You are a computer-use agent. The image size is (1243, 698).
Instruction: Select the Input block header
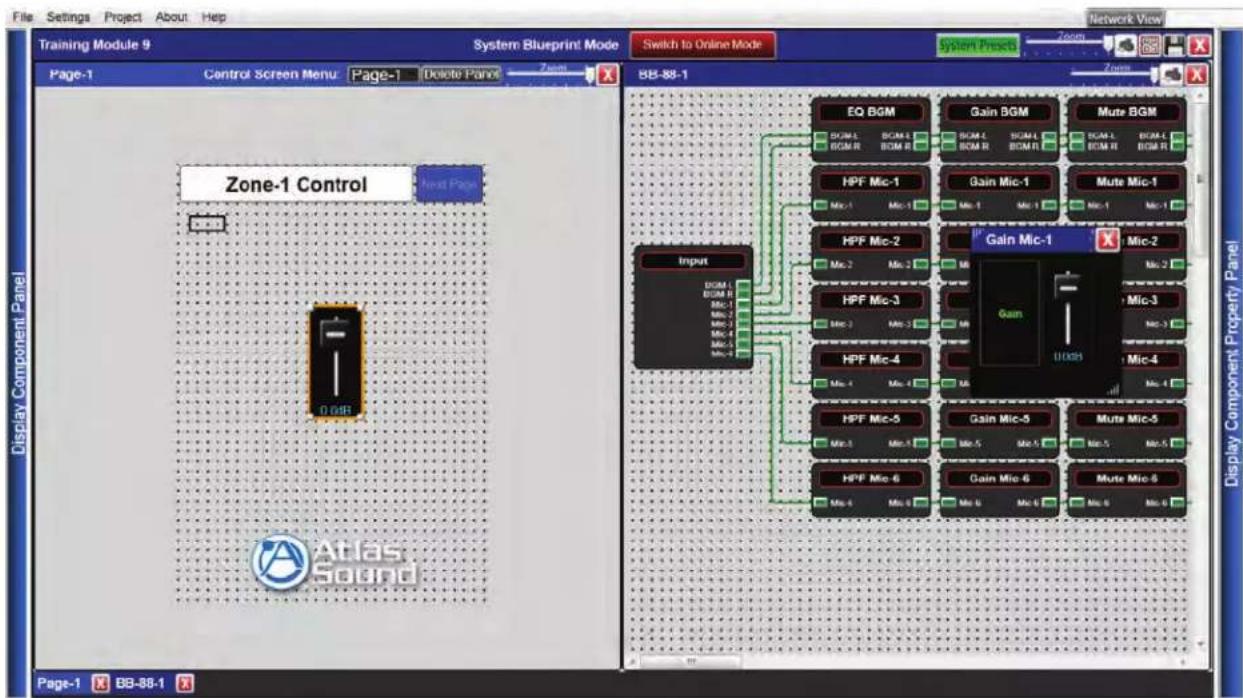tap(693, 261)
